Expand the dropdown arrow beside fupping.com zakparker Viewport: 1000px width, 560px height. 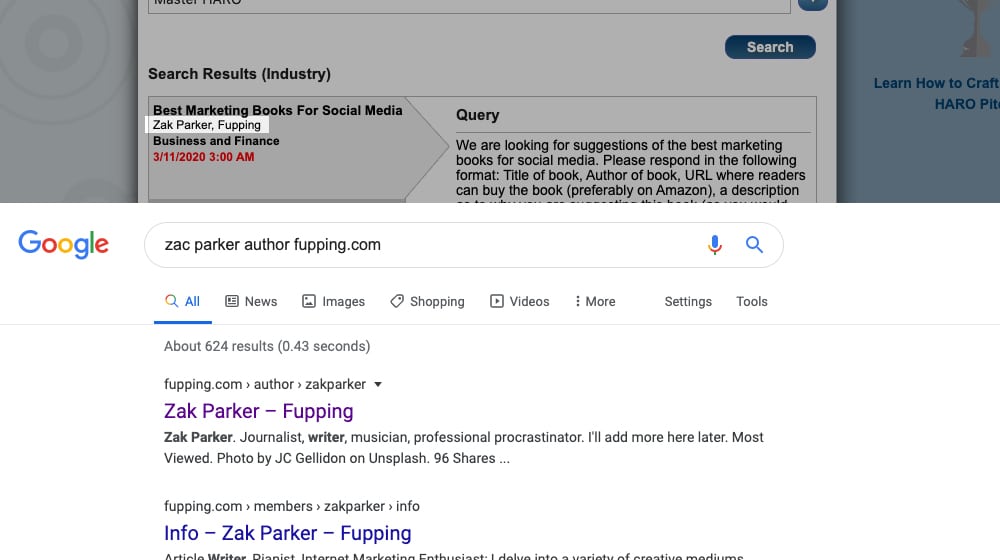point(378,385)
